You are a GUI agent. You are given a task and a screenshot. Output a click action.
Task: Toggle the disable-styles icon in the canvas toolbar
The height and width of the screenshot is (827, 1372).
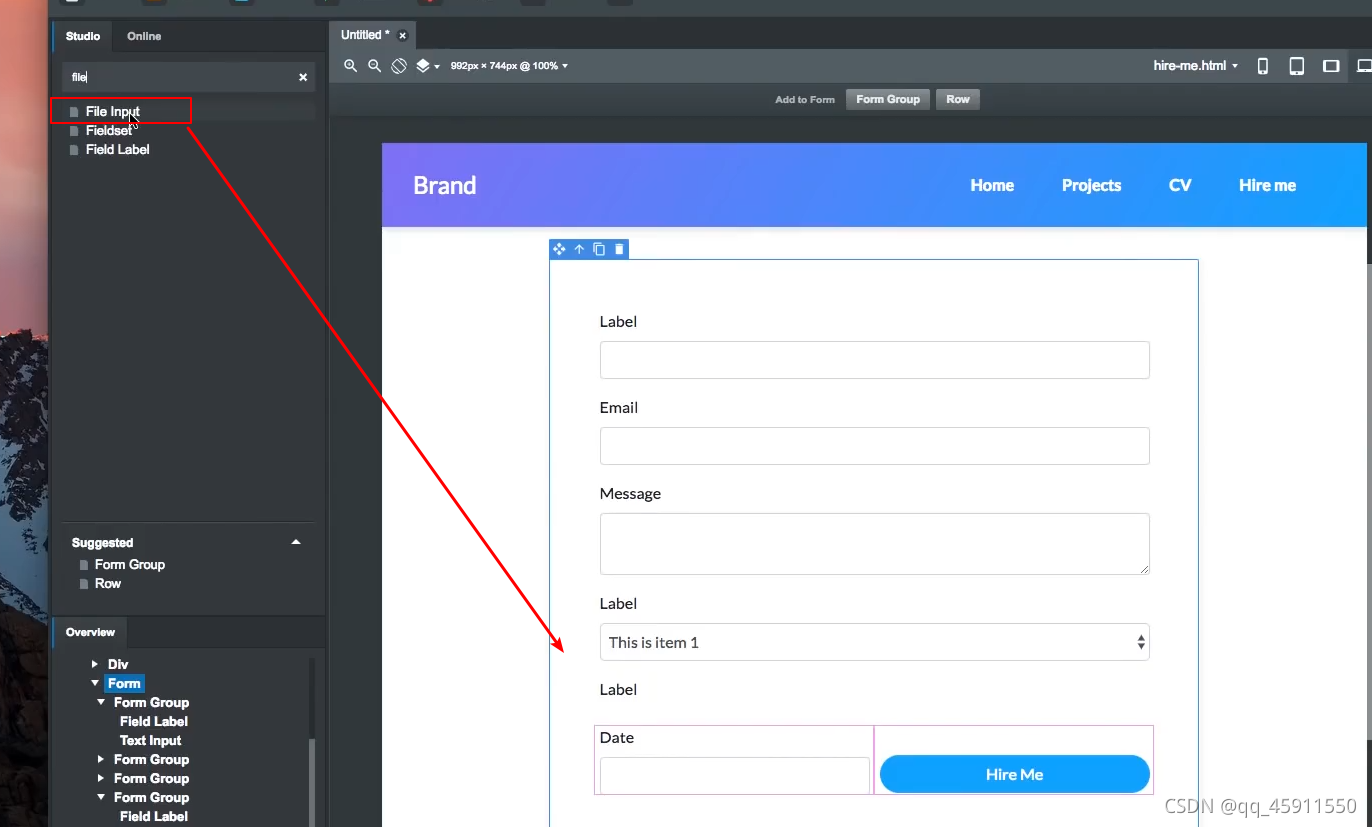[399, 65]
